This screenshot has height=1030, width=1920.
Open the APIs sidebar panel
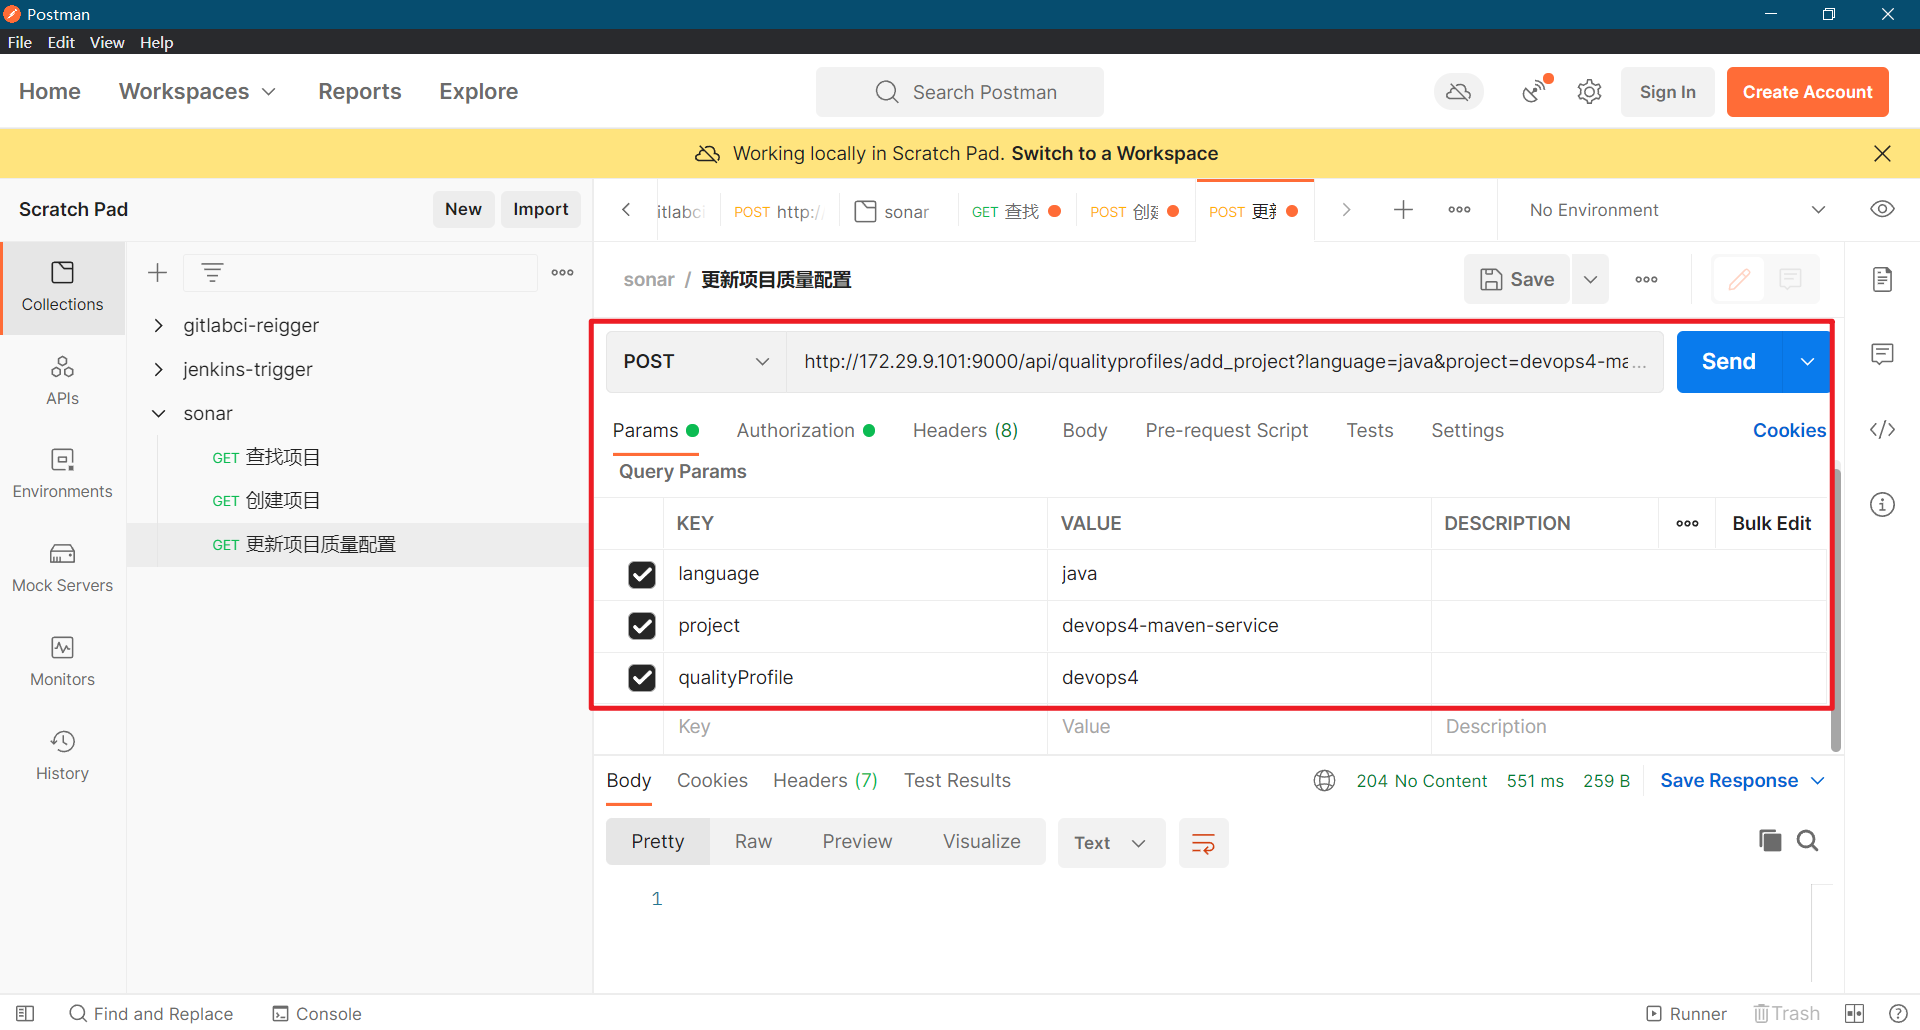click(x=62, y=381)
